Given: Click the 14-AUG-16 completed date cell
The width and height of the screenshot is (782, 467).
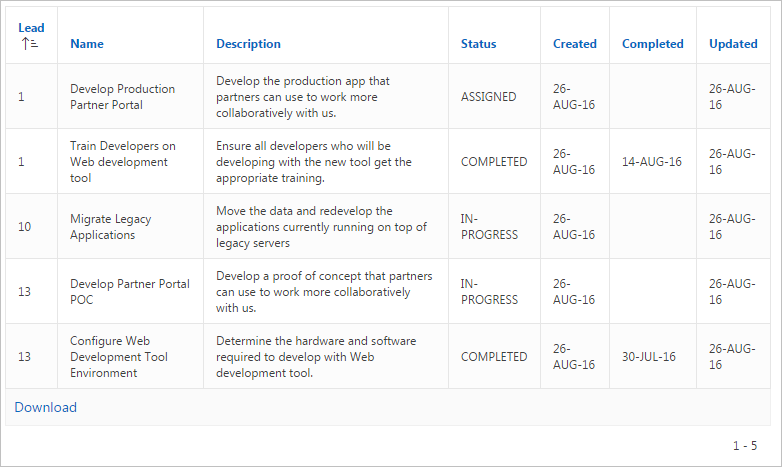Looking at the screenshot, I should click(652, 162).
